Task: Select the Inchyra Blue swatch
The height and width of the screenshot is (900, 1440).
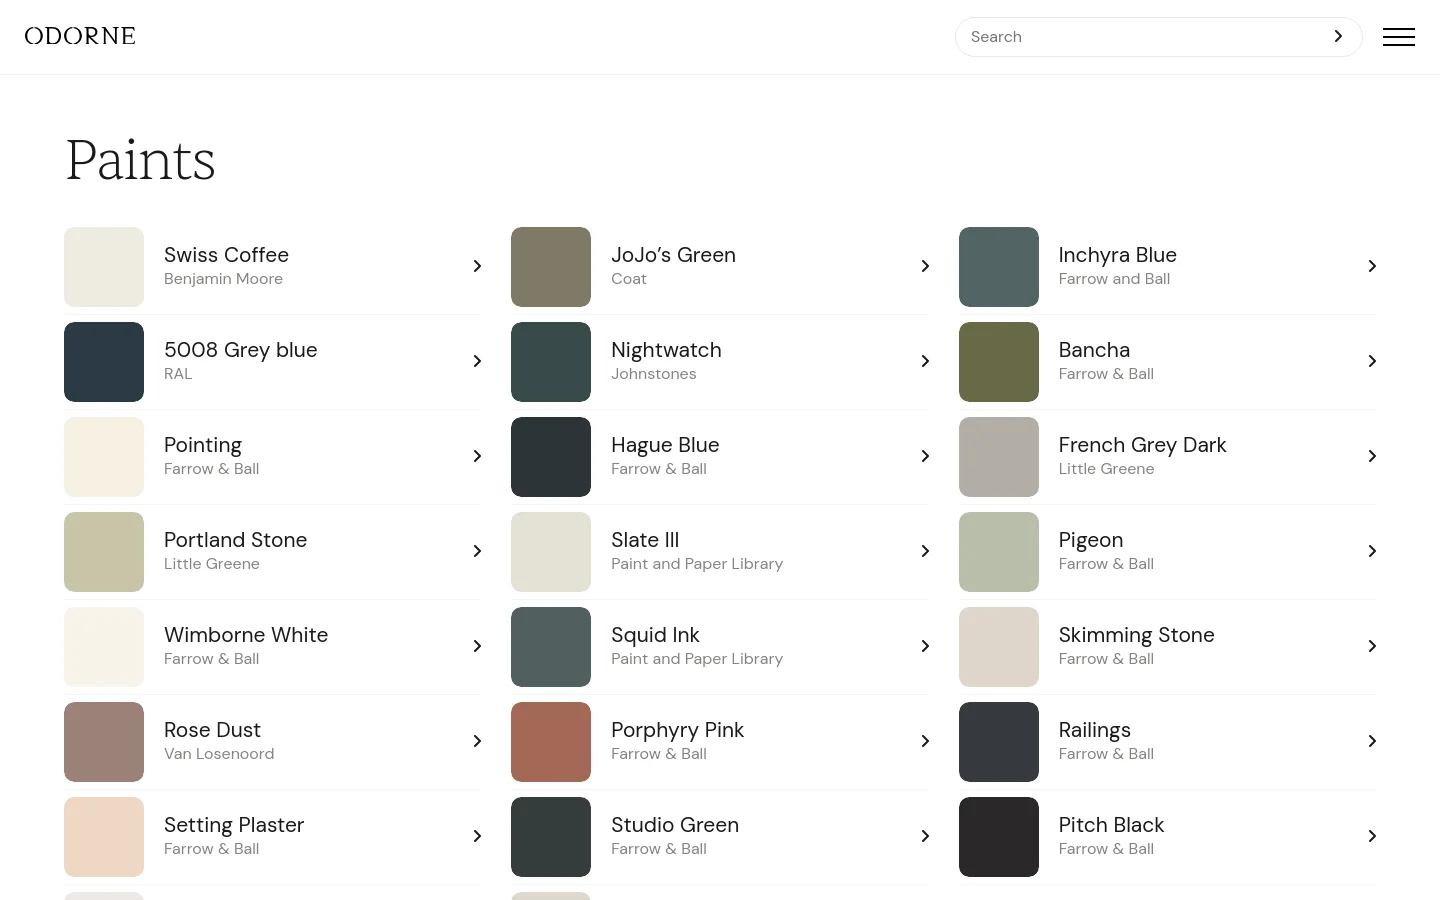Action: 999,267
